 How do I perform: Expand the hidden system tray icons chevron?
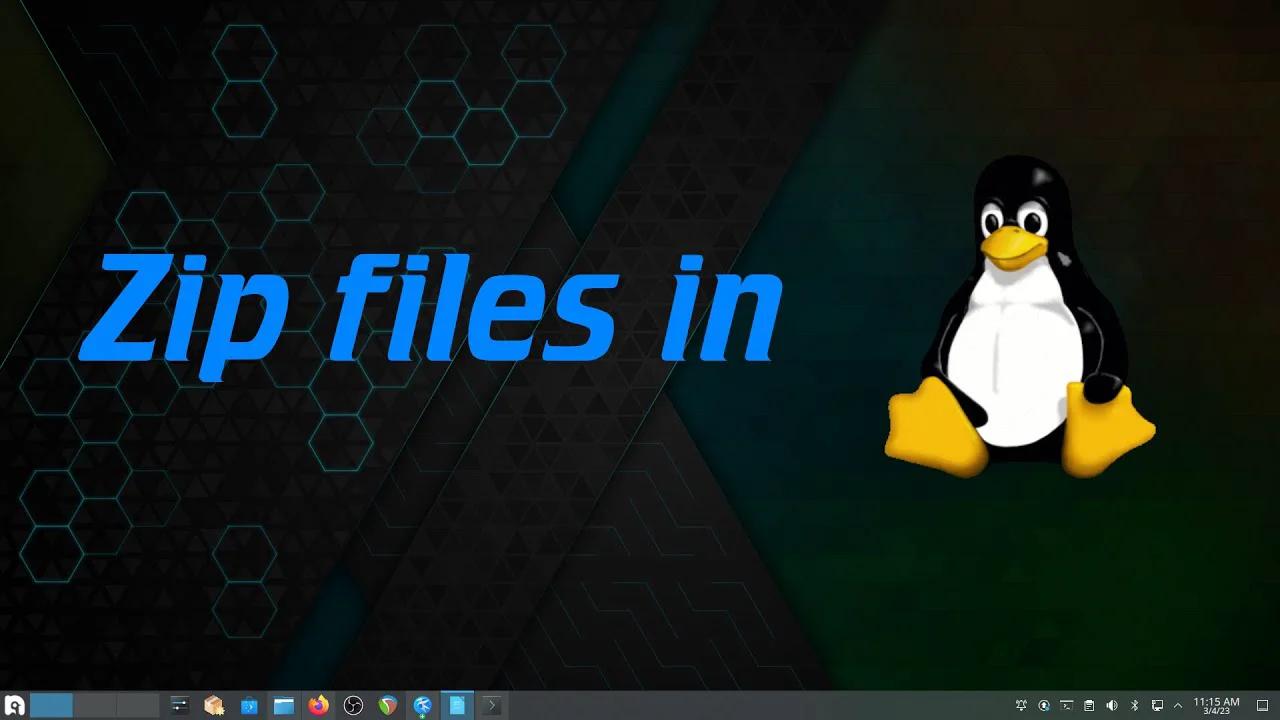1177,705
